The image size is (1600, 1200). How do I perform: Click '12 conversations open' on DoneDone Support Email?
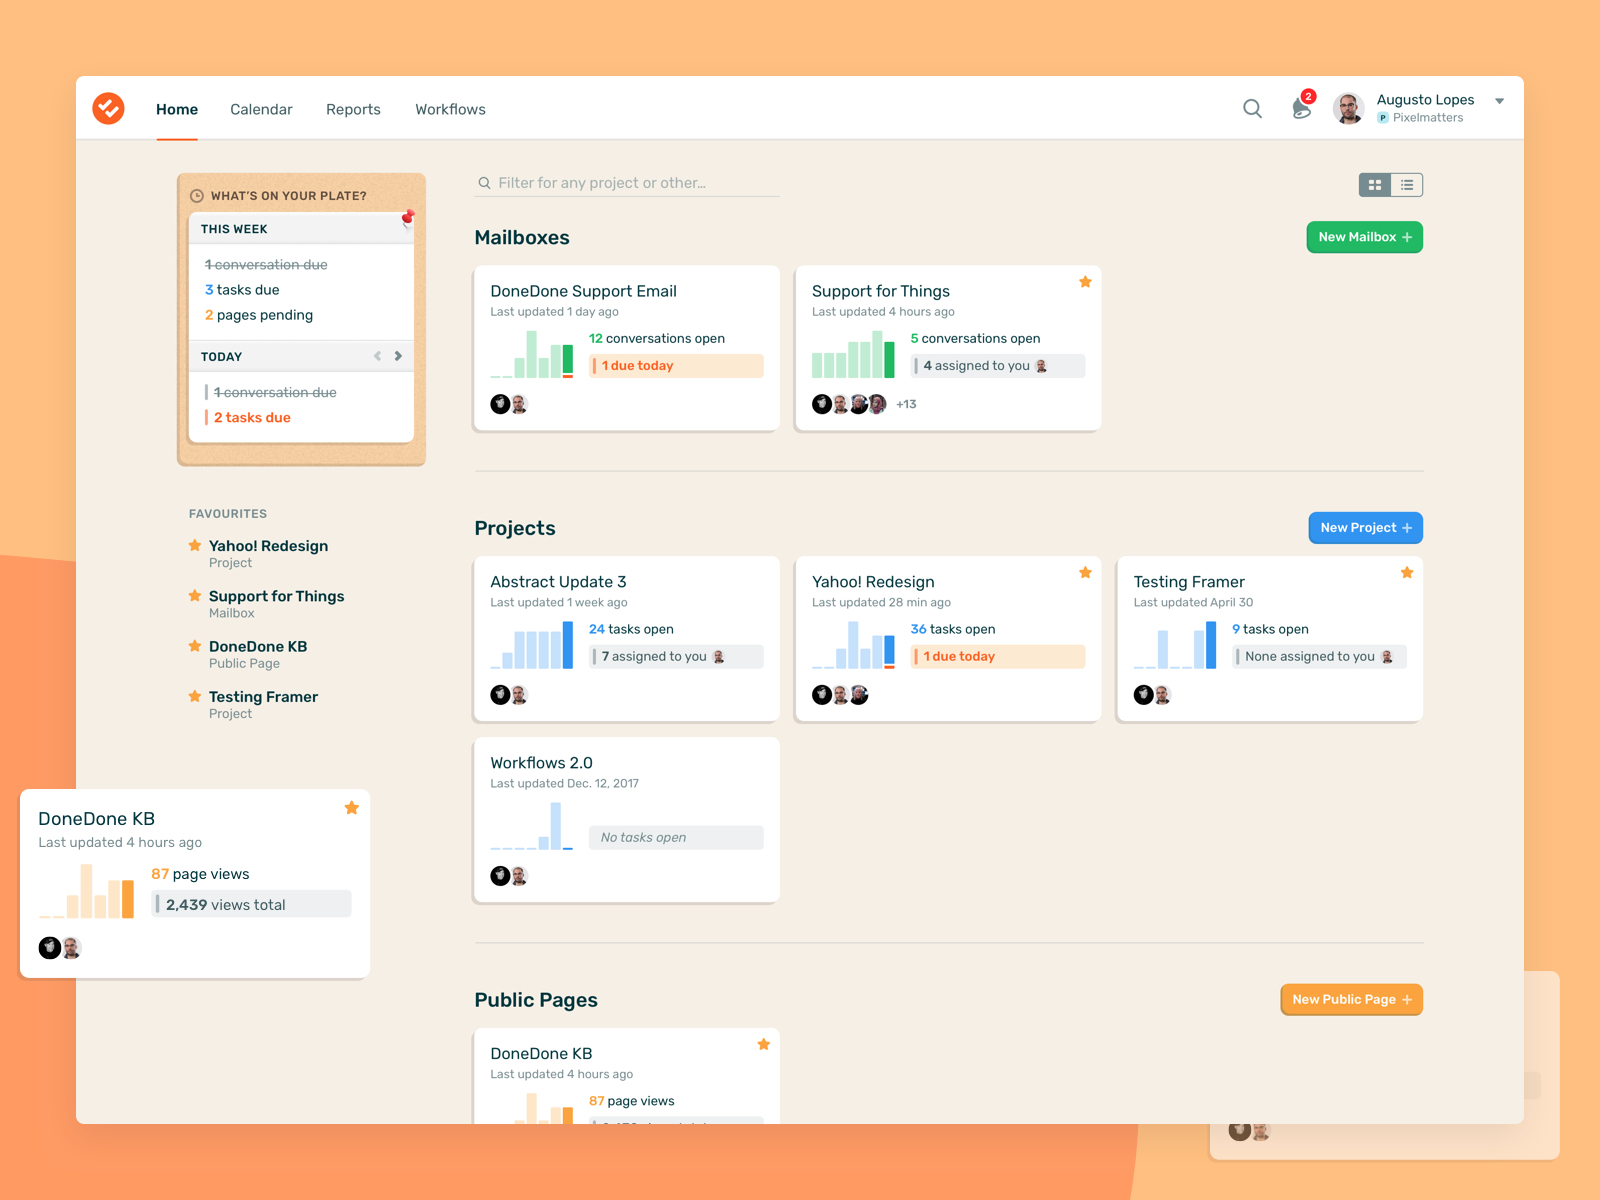point(657,339)
